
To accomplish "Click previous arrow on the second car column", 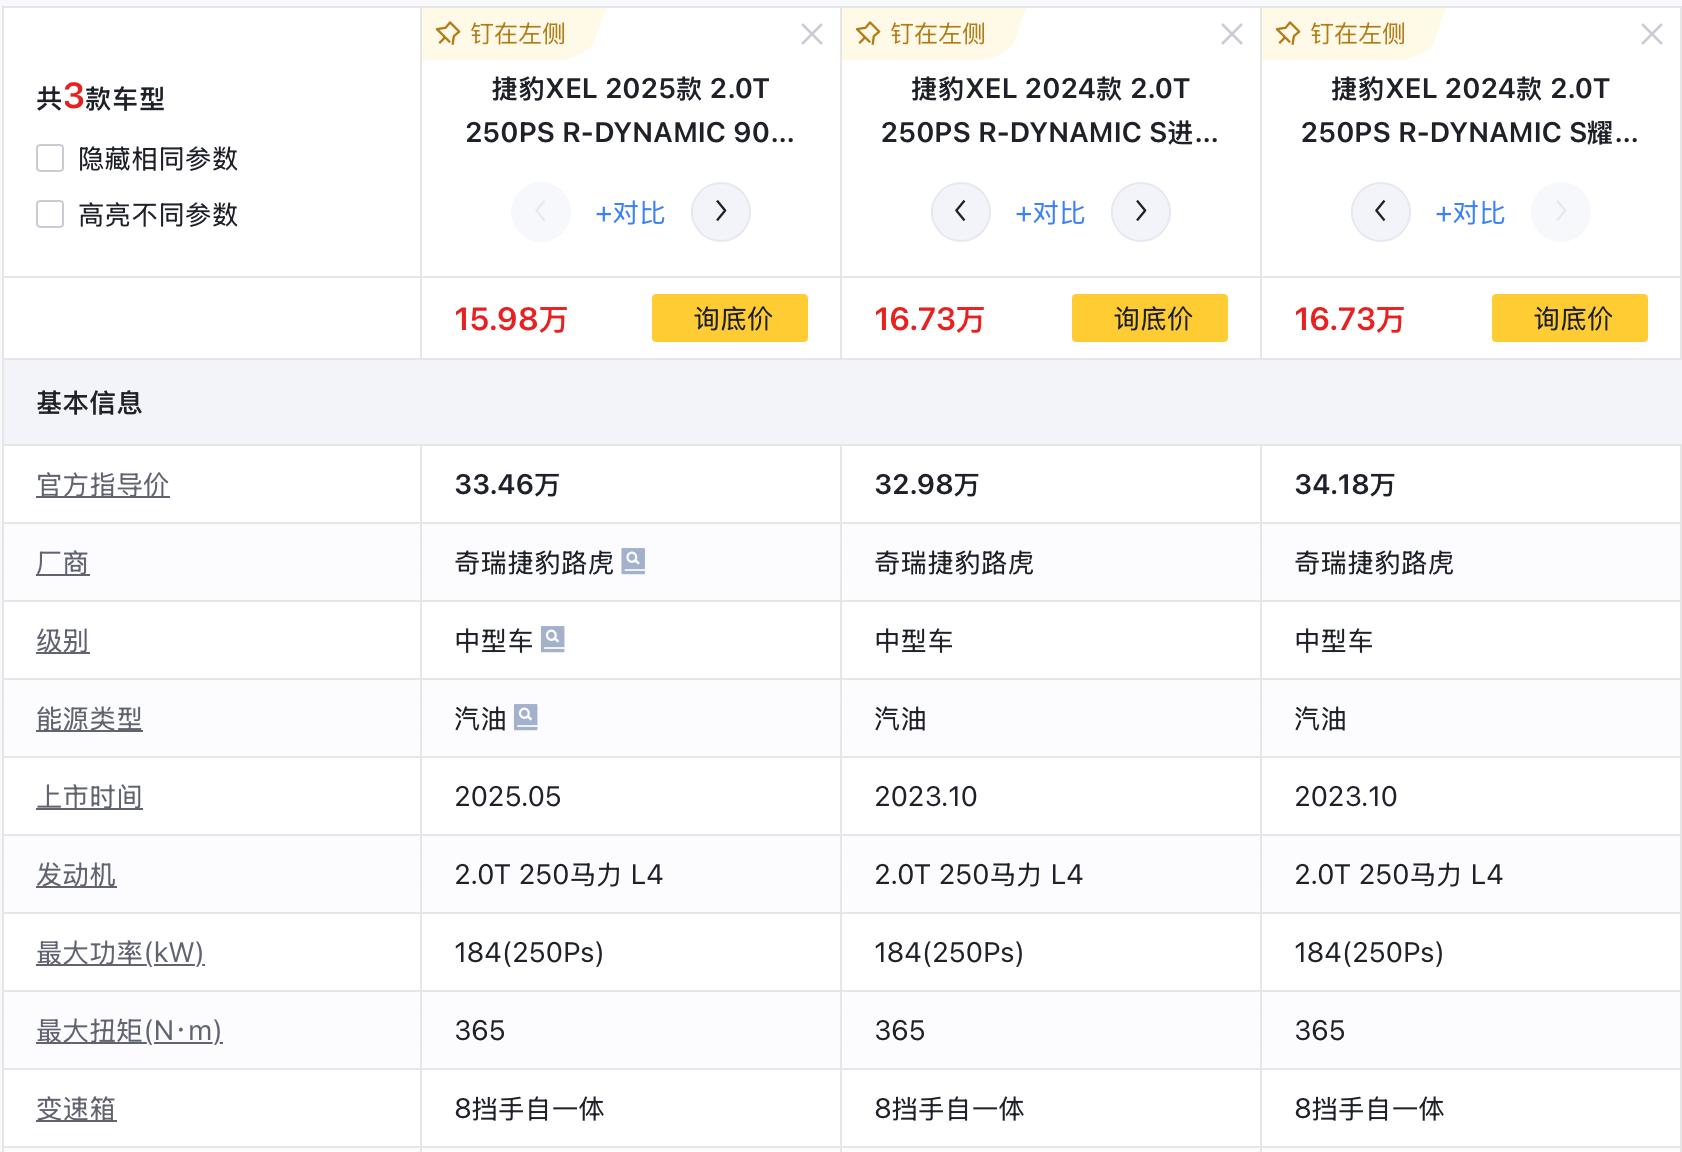I will [960, 212].
